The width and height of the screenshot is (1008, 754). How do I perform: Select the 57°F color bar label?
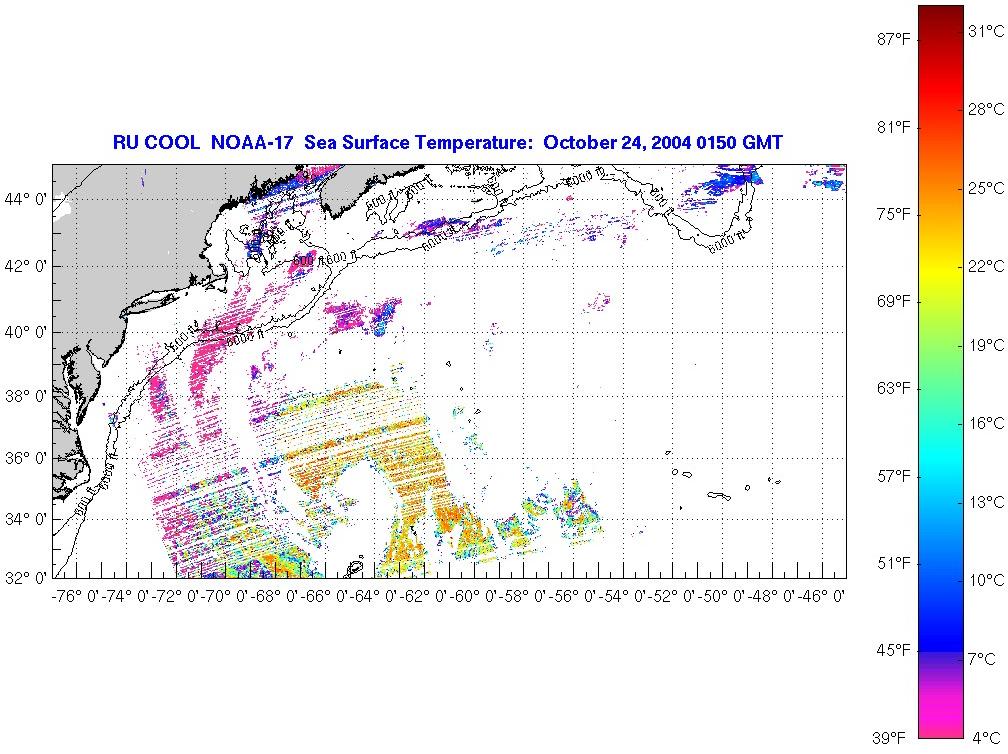pos(894,476)
